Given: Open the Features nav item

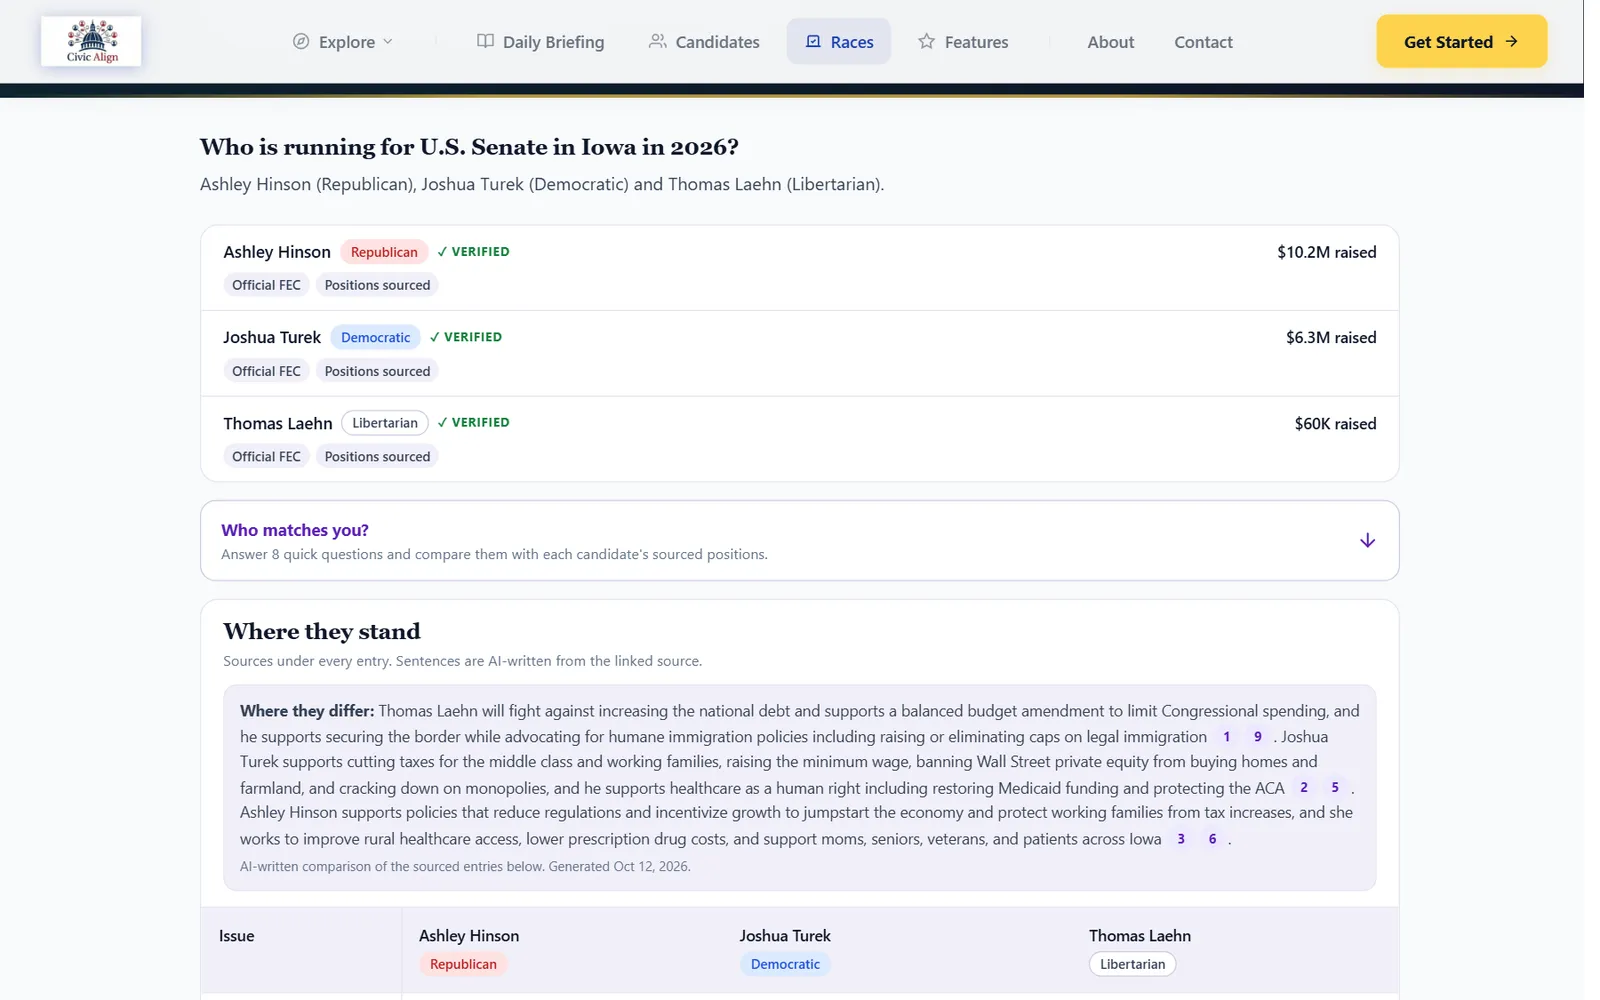Looking at the screenshot, I should (963, 42).
